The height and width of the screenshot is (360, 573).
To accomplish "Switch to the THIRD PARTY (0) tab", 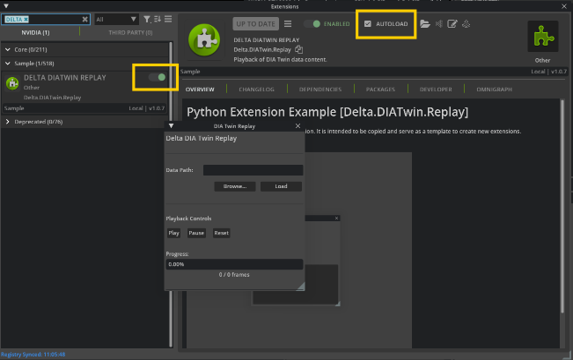I will [130, 33].
